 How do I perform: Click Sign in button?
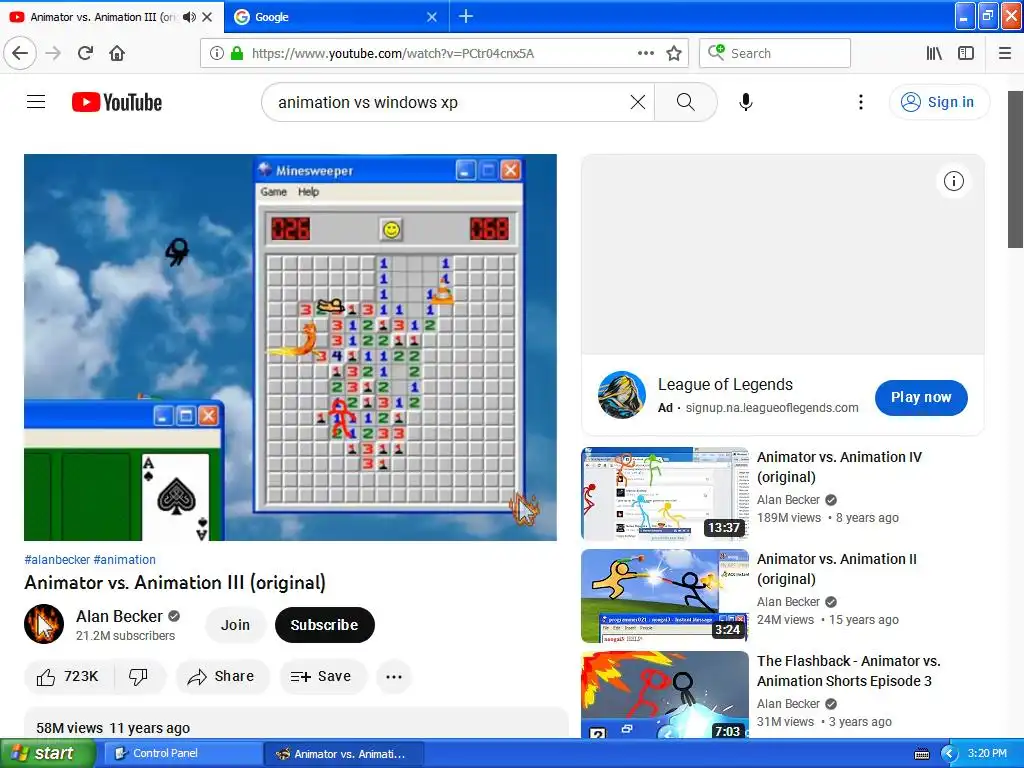[x=939, y=102]
